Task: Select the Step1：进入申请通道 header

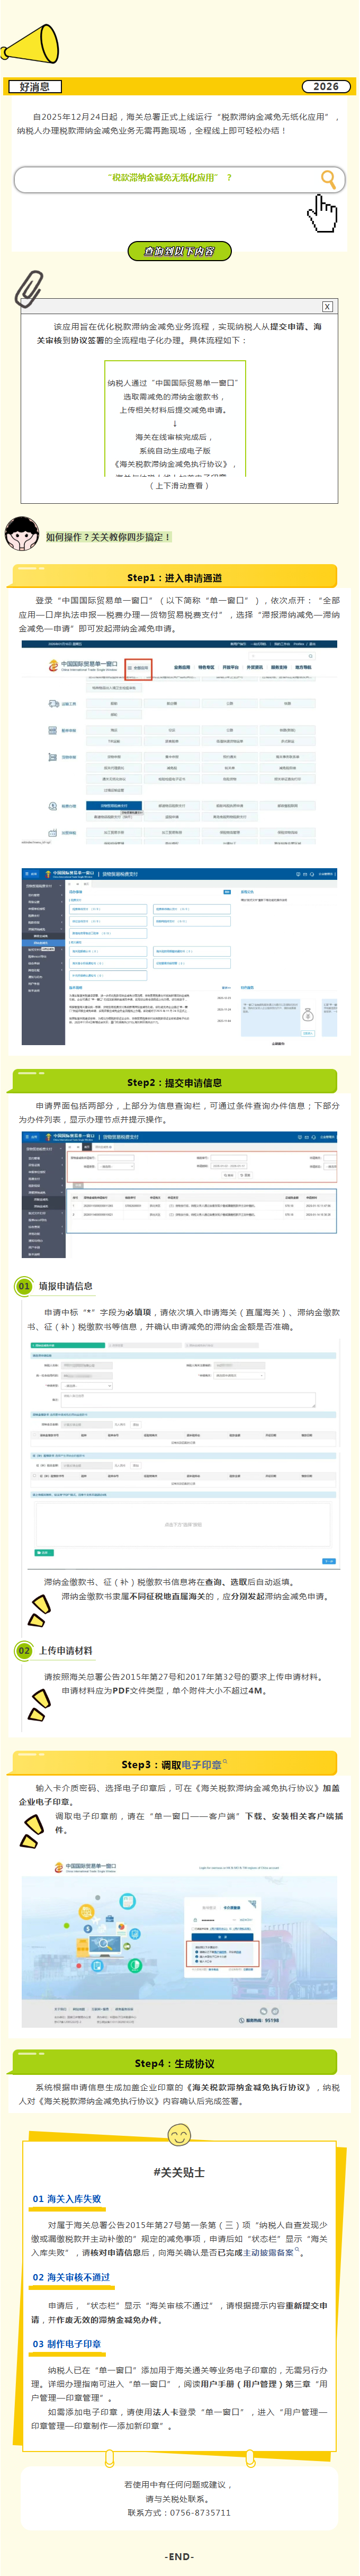Action: (175, 577)
